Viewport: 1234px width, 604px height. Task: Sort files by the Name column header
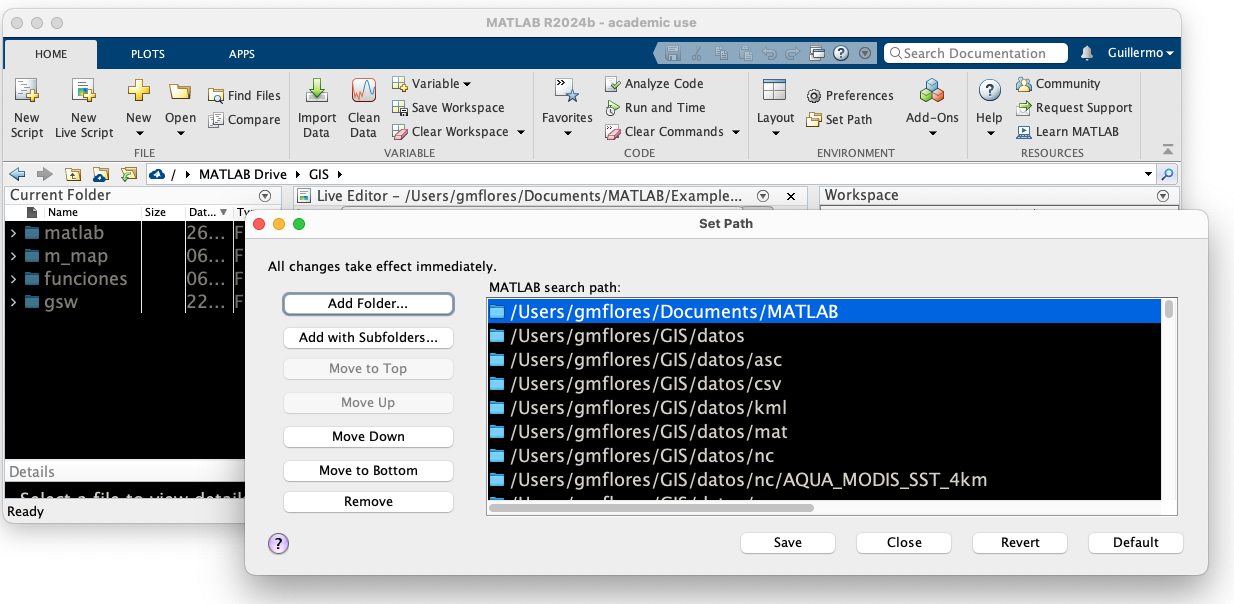tap(62, 212)
